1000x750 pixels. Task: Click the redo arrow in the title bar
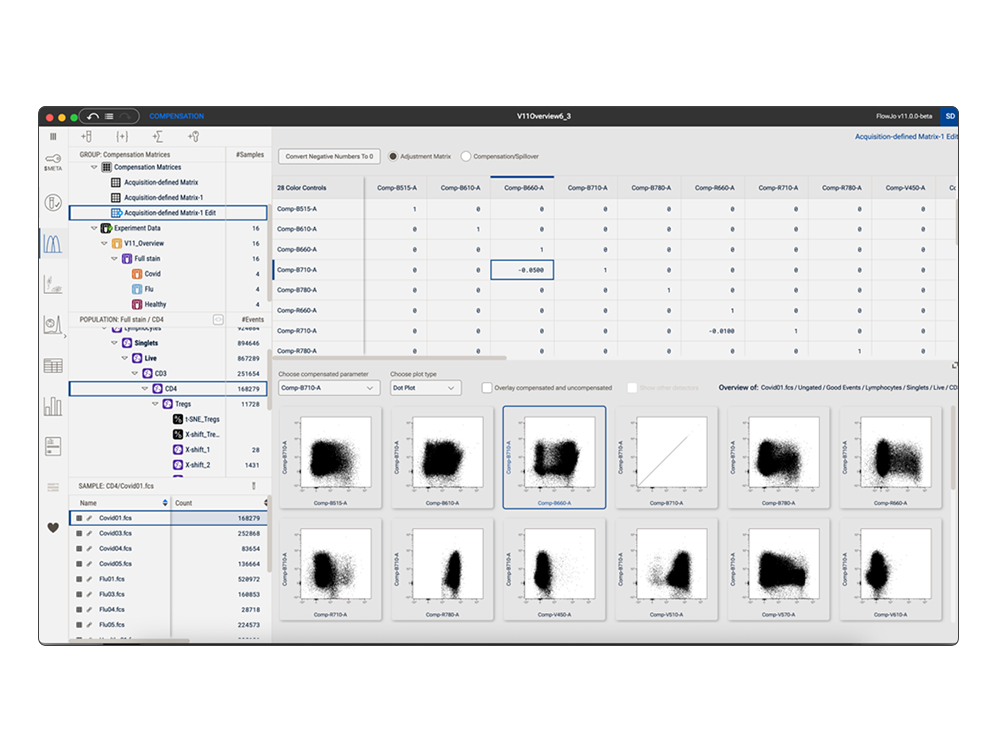[x=126, y=116]
